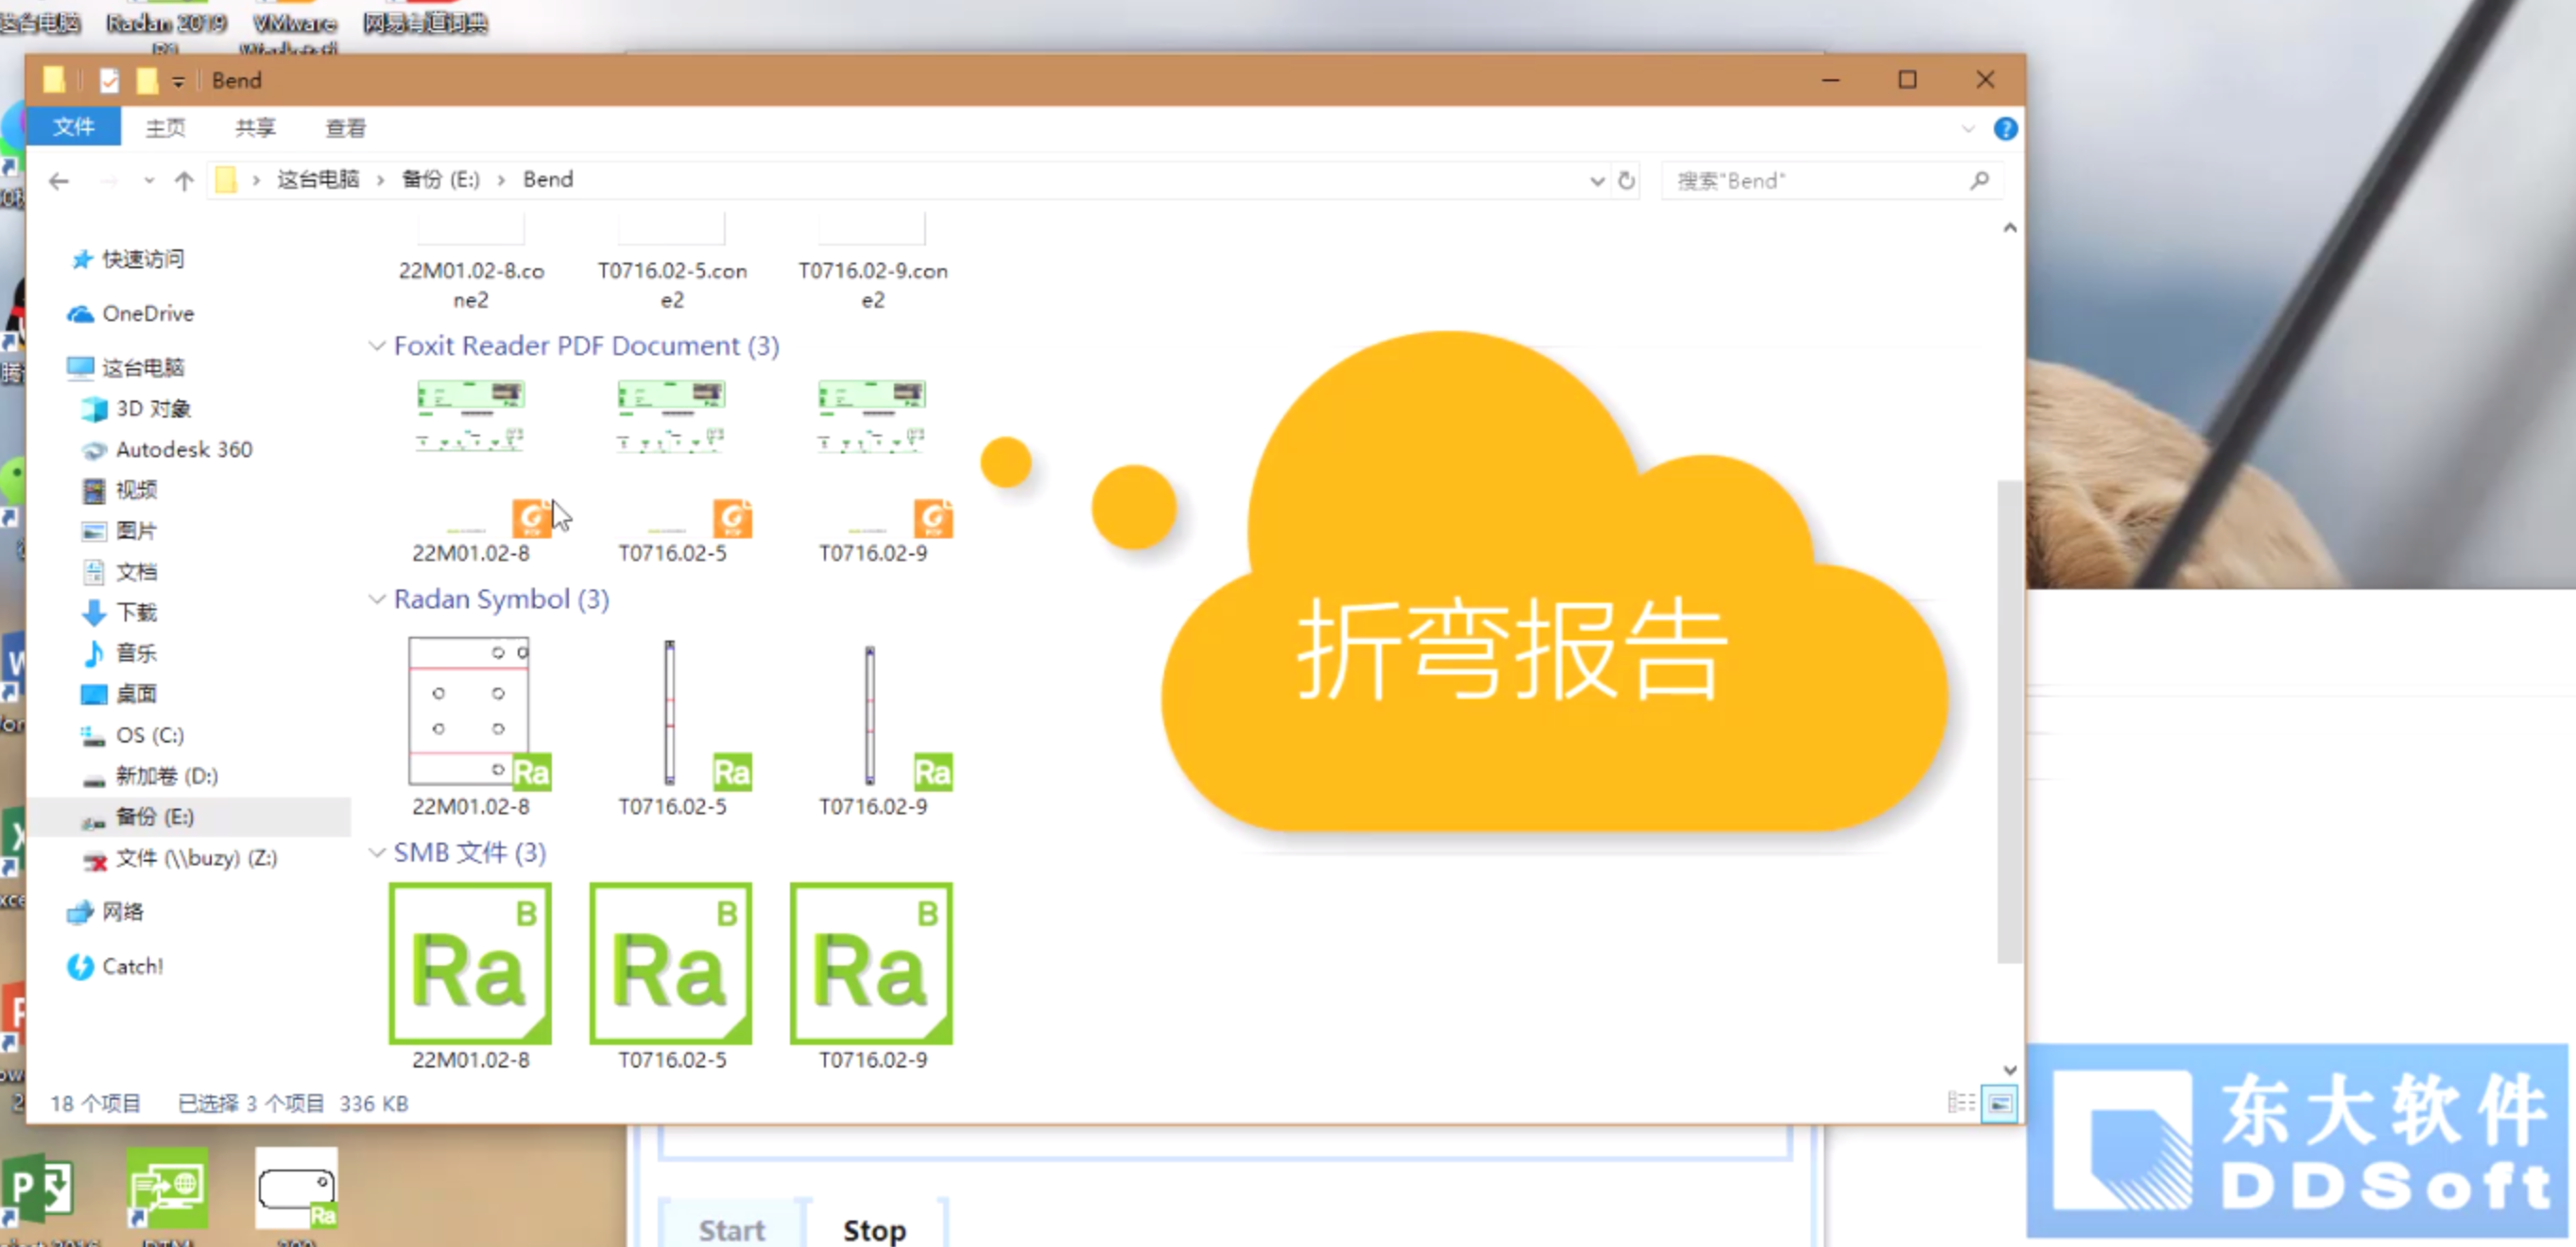
Task: Go up one folder level
Action: [x=184, y=181]
